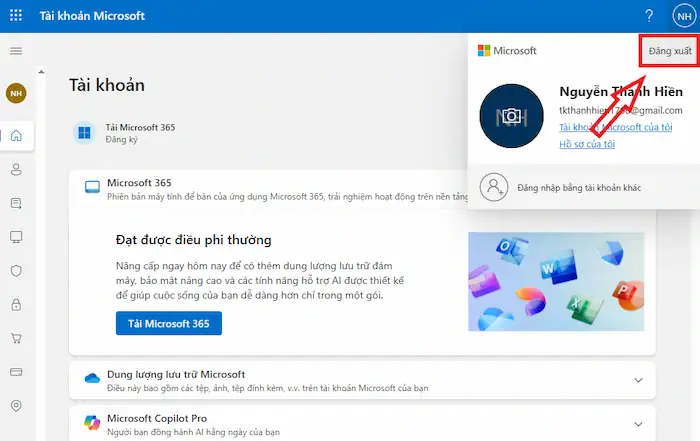Image resolution: width=700 pixels, height=441 pixels.
Task: Open the Privacy lock icon in sidebar
Action: 16,305
